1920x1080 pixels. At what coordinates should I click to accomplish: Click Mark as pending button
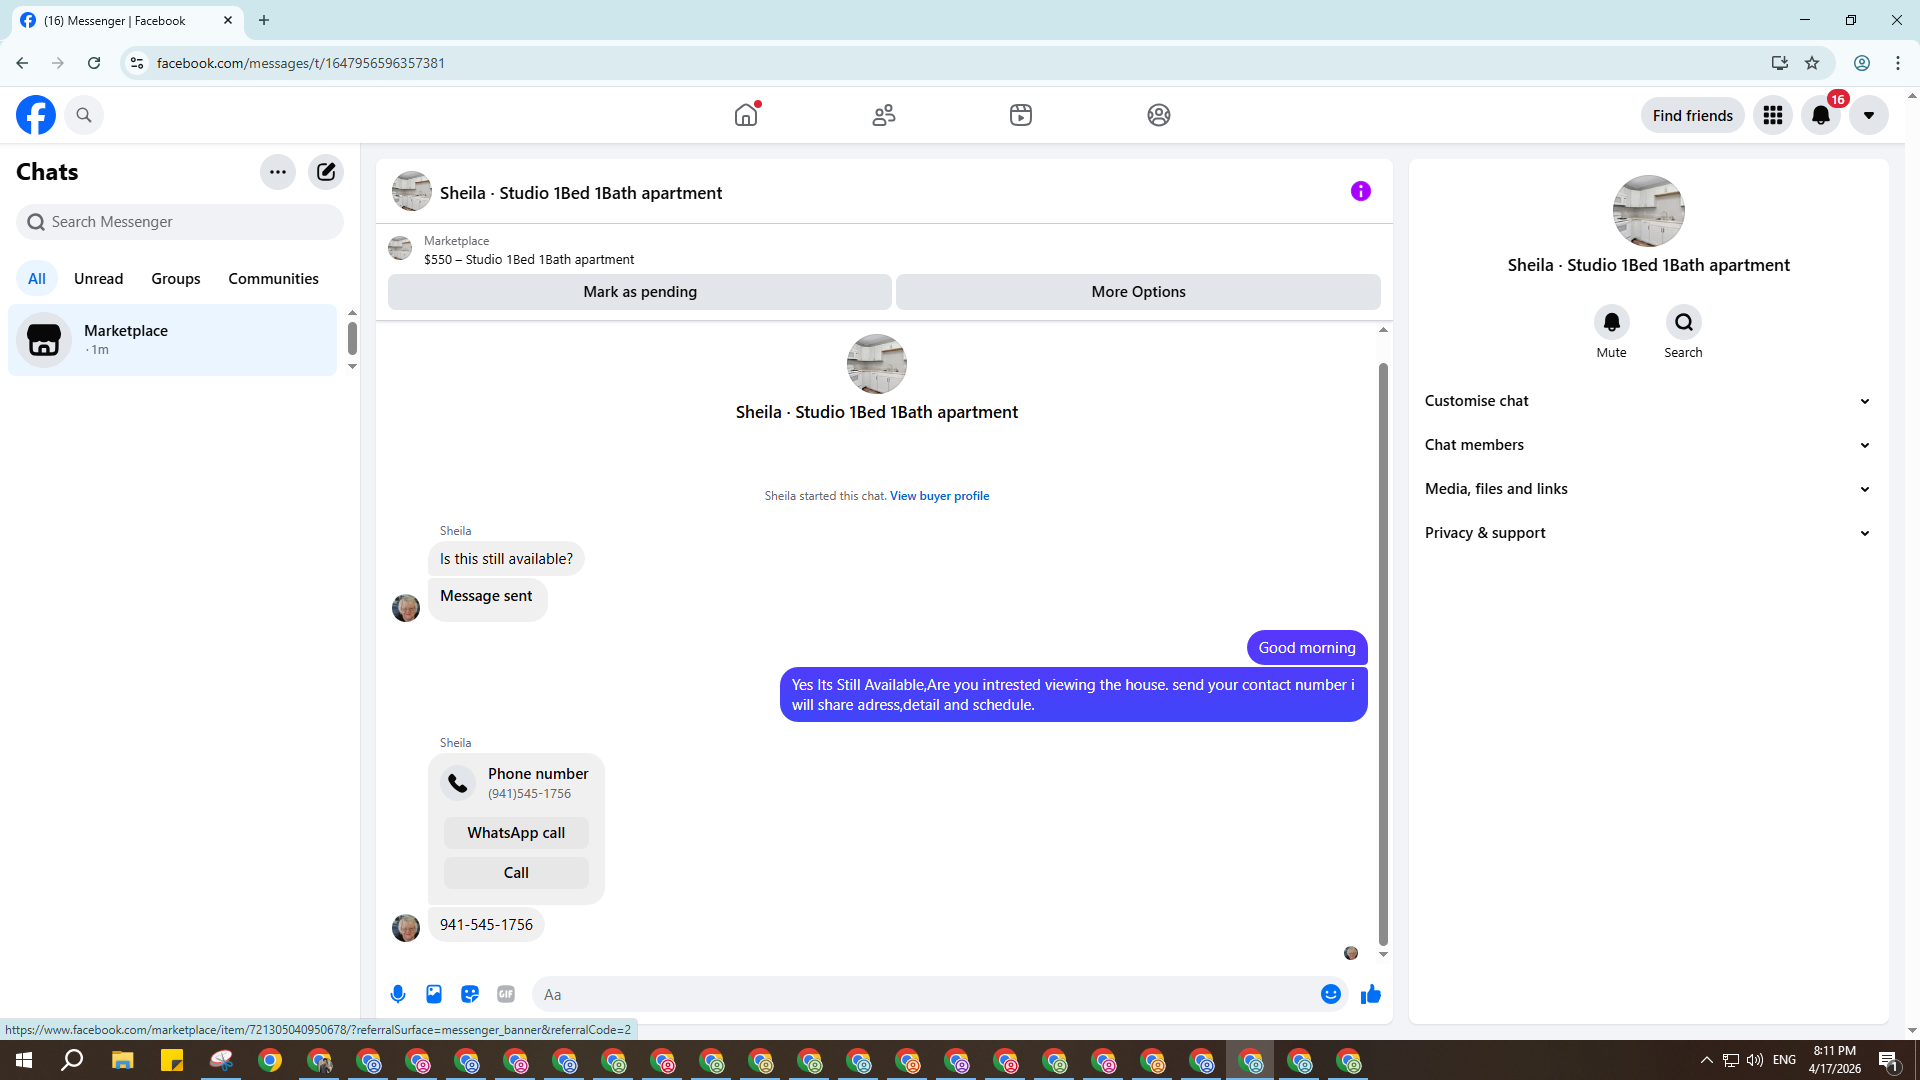tap(640, 292)
